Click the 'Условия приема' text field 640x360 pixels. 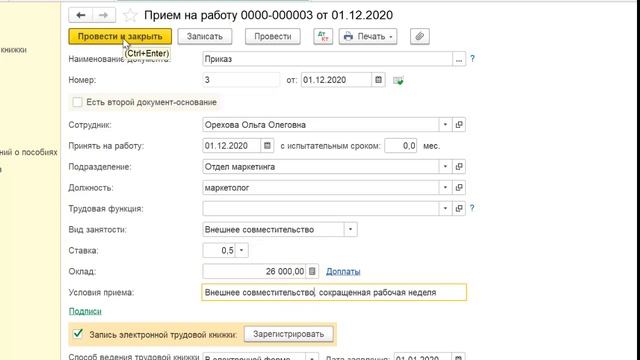click(x=334, y=292)
